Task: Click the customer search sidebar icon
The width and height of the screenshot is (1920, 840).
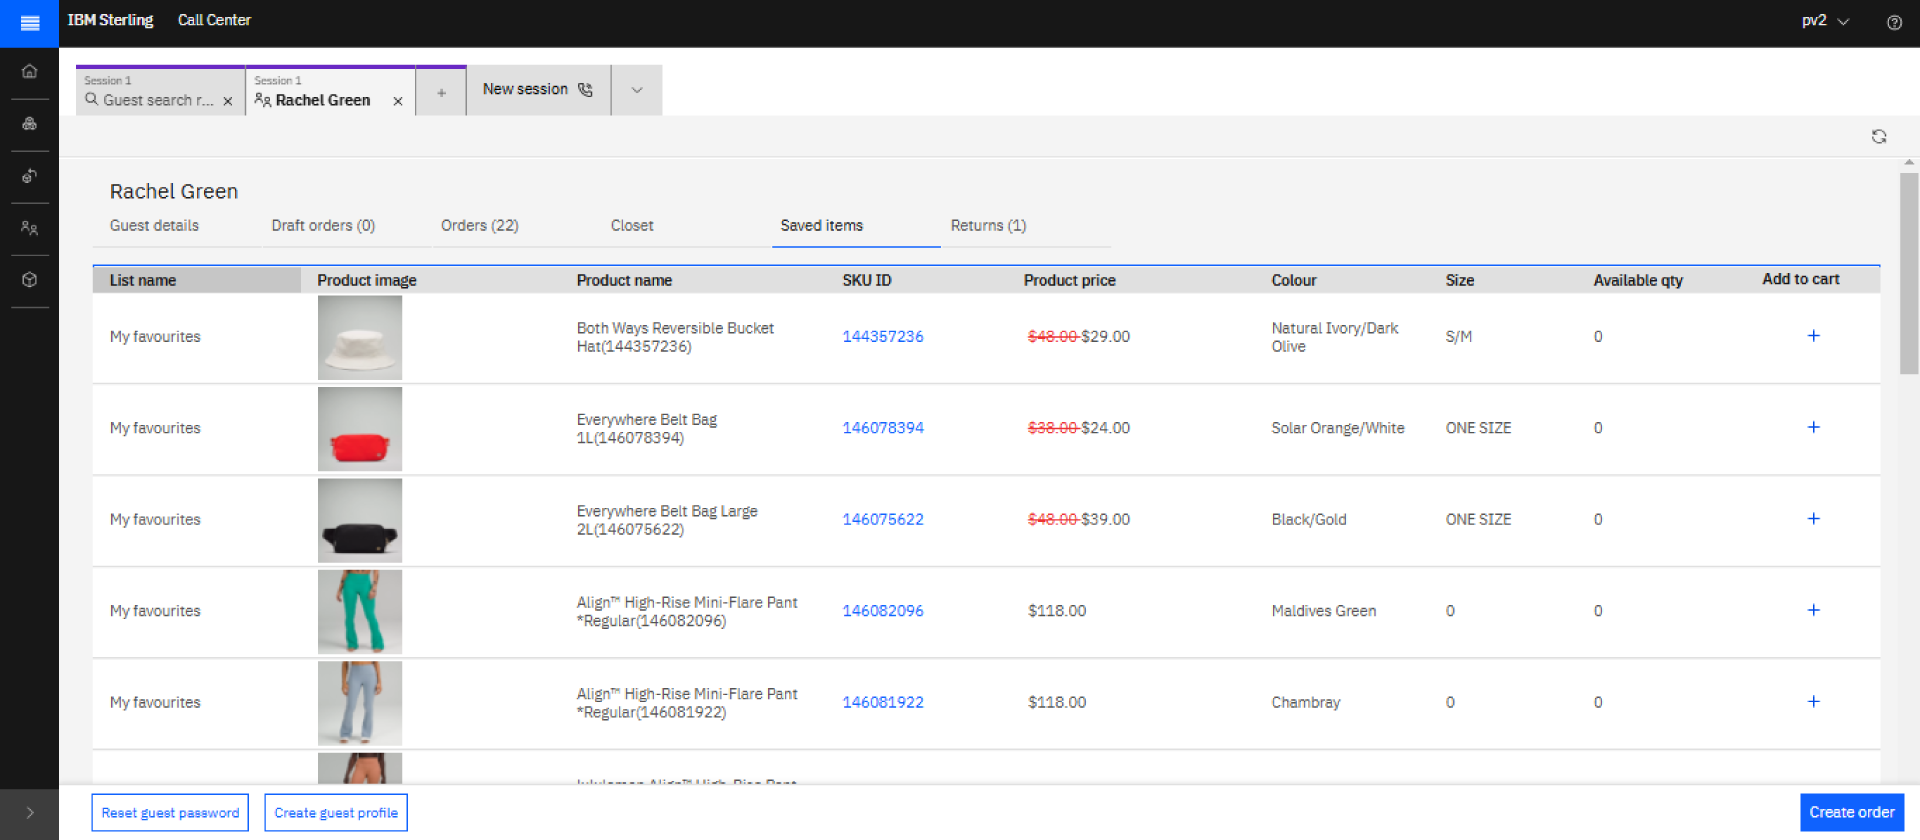Action: 29,228
